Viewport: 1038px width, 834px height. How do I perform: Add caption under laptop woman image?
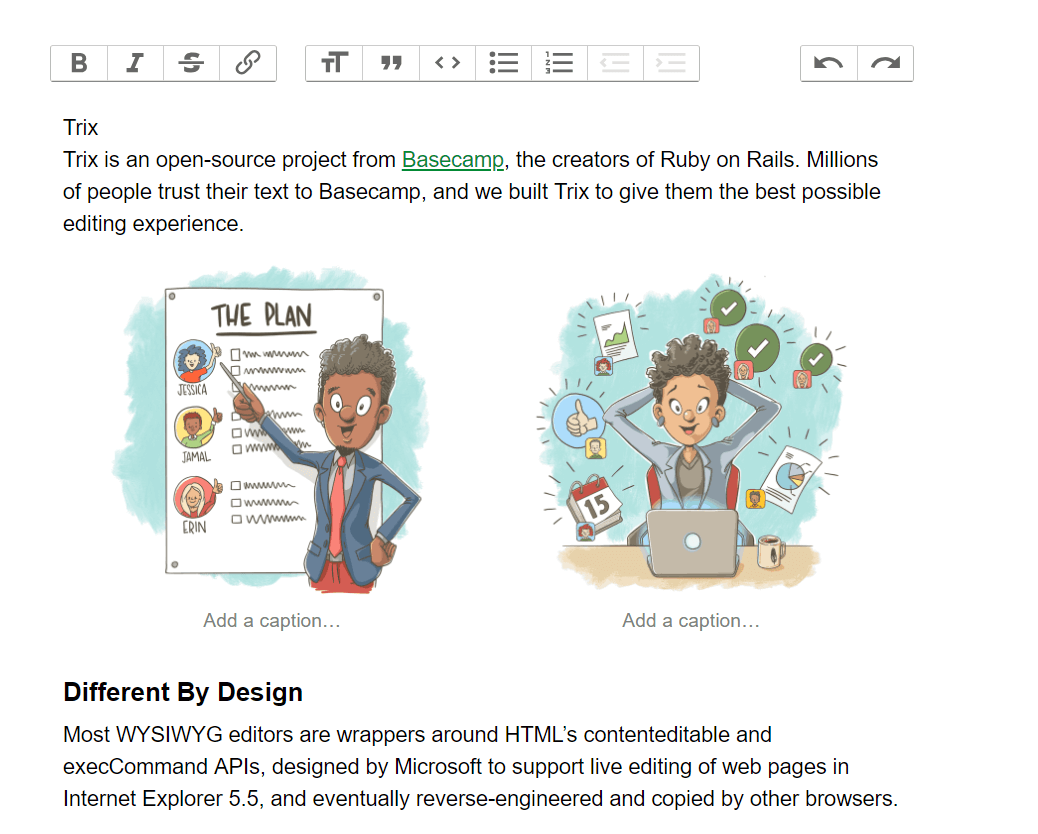690,621
